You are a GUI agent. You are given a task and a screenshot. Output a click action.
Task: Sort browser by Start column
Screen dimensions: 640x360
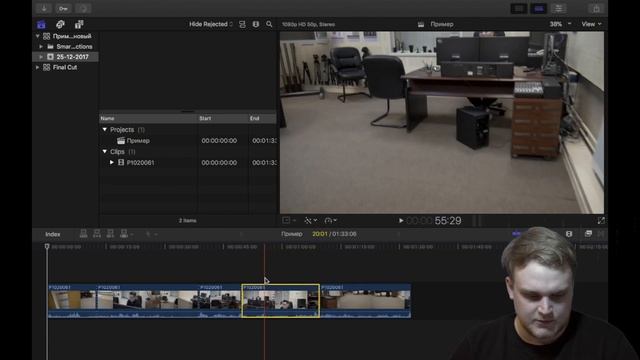223,118
